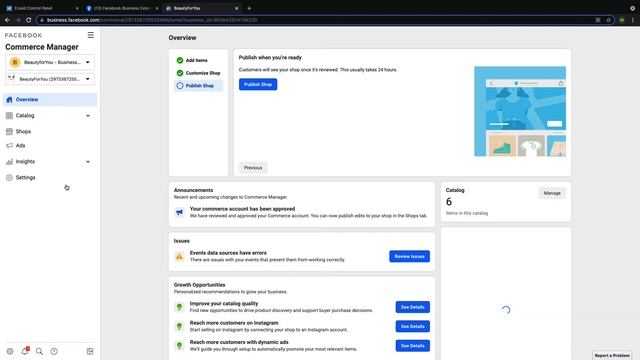Open the bottom-left settings gear icon

click(10, 351)
